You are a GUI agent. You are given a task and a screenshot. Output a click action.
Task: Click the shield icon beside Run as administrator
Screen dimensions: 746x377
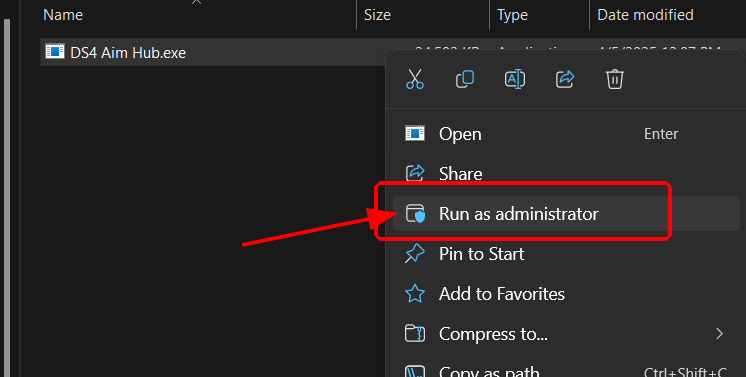415,214
